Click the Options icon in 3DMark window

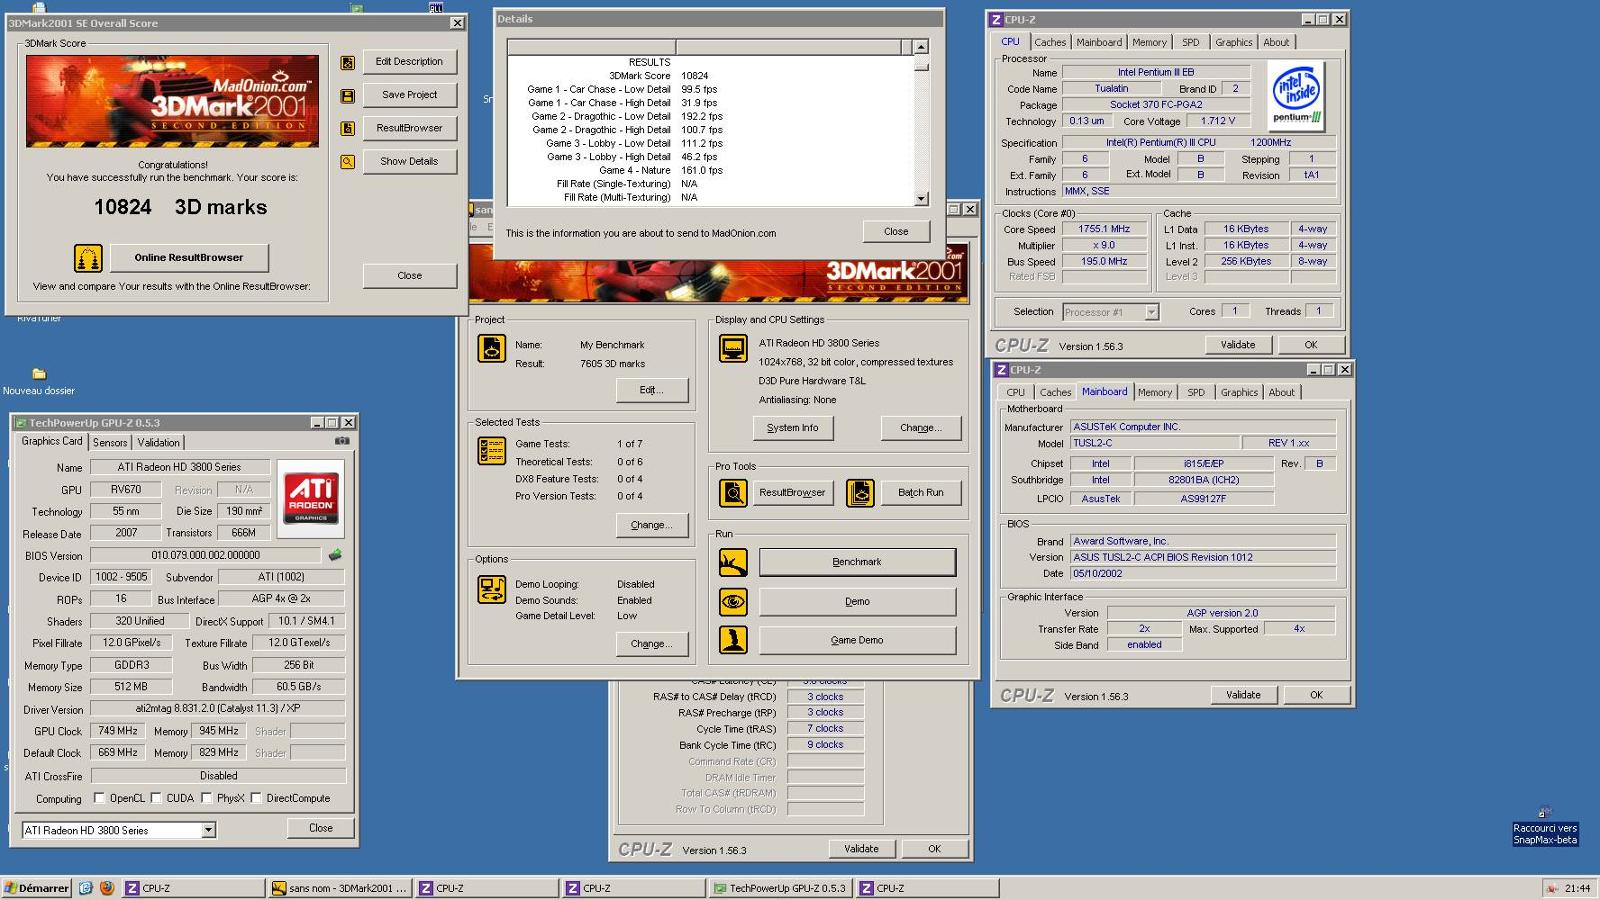pyautogui.click(x=491, y=590)
